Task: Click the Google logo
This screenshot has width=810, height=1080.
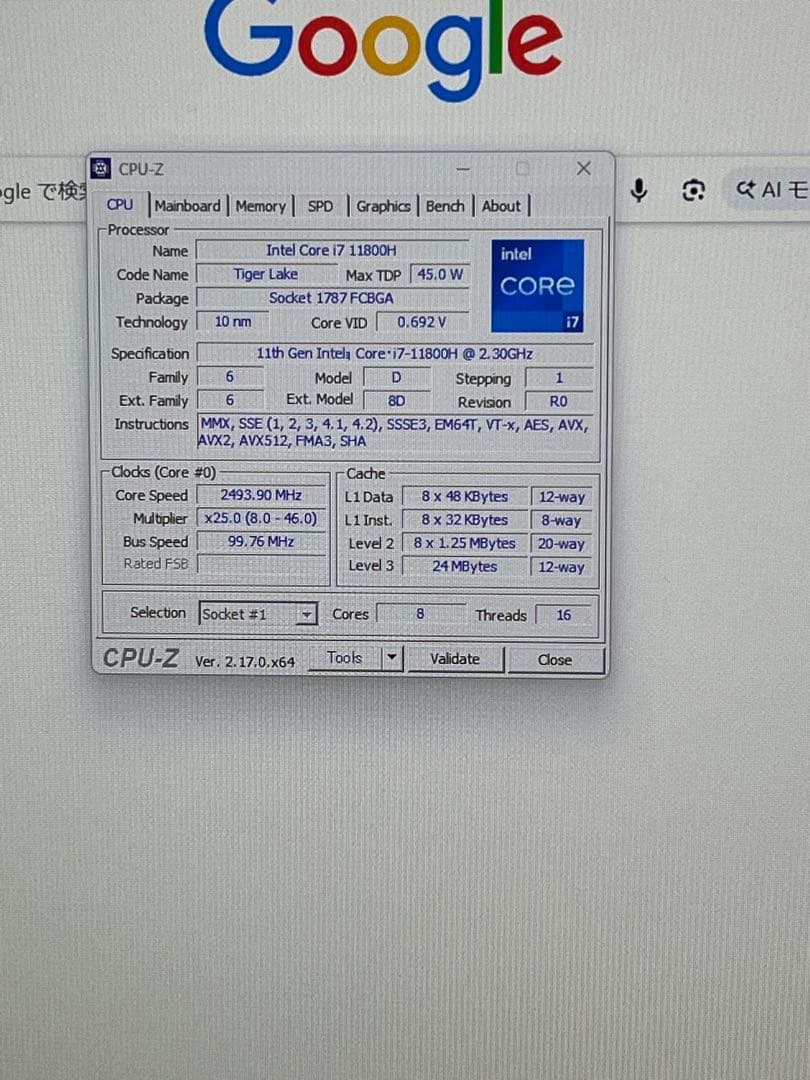Action: point(373,42)
